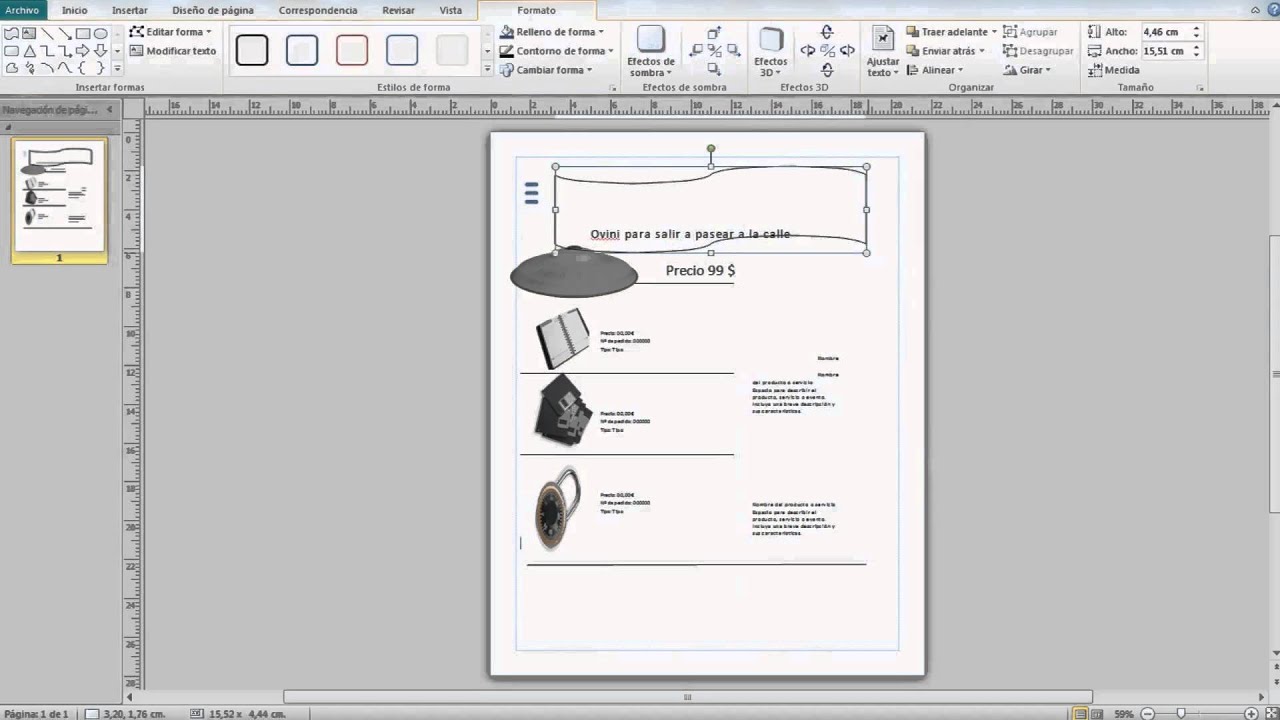This screenshot has width=1280, height=720.
Task: Open Cambiar forma dropdown
Action: (x=546, y=70)
